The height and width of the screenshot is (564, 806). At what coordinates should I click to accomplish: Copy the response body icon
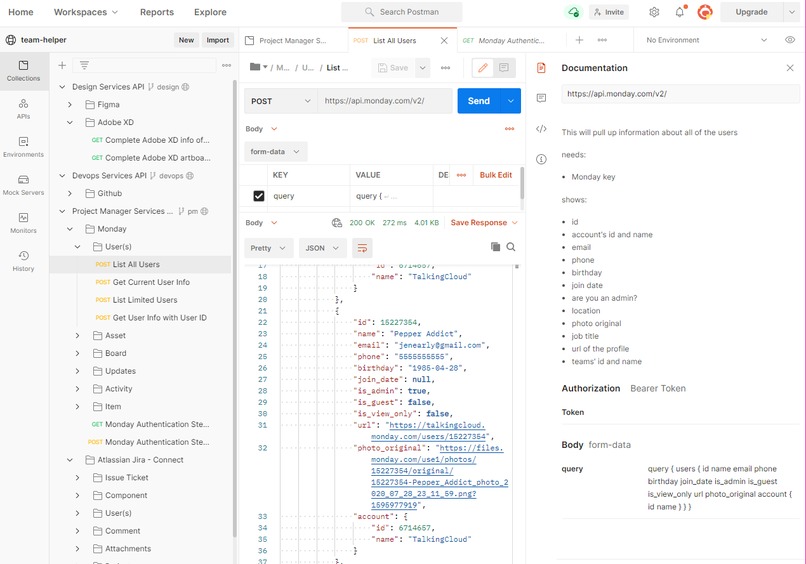(x=496, y=247)
